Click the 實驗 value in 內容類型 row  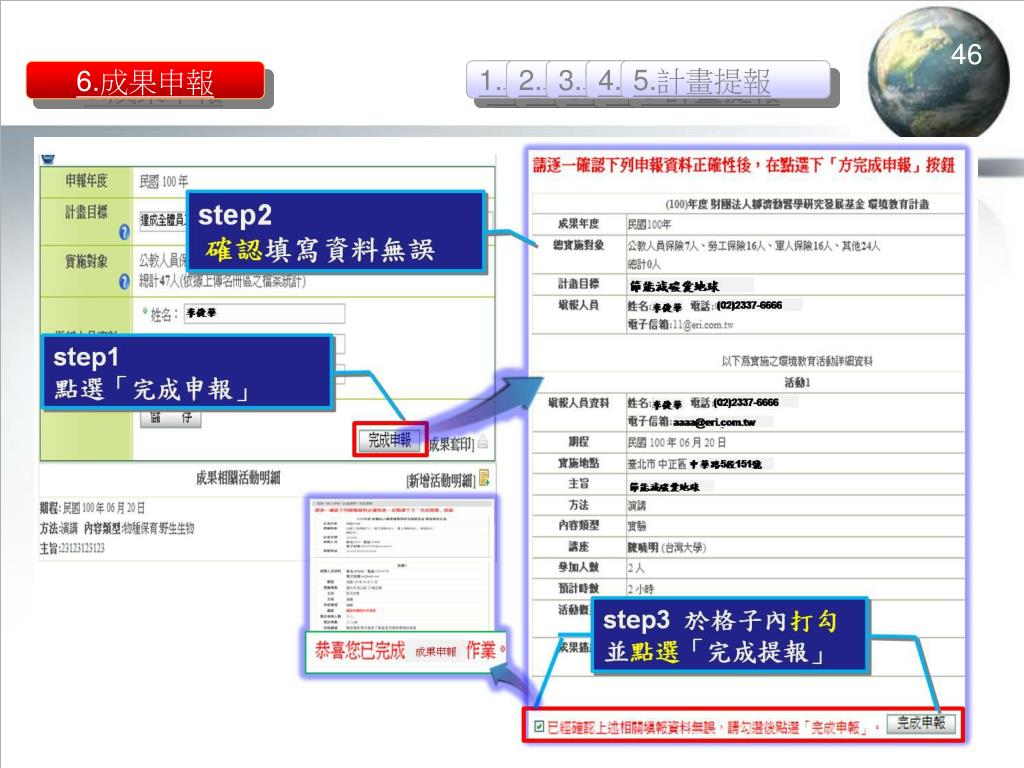(x=637, y=526)
